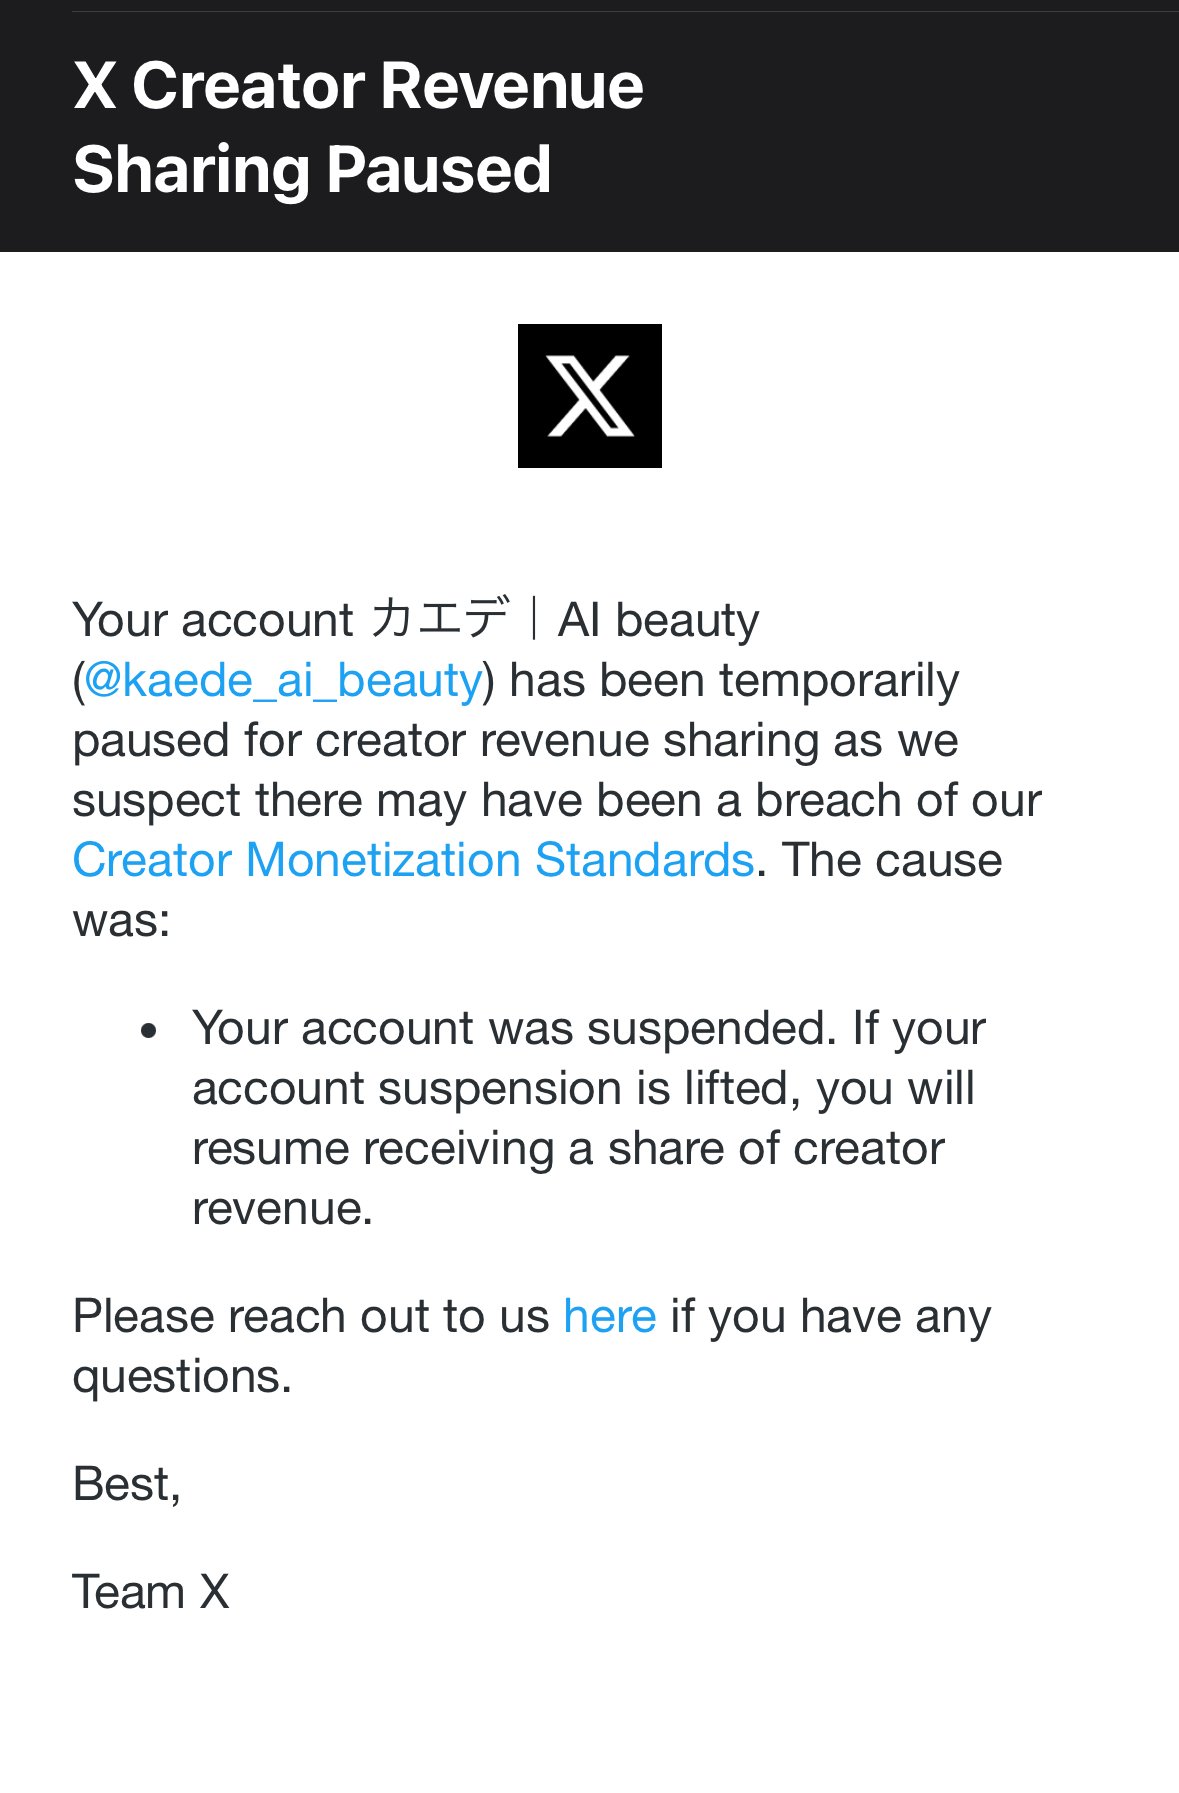
Task: Click the account name カエデ｜AI beauty
Action: (x=564, y=620)
